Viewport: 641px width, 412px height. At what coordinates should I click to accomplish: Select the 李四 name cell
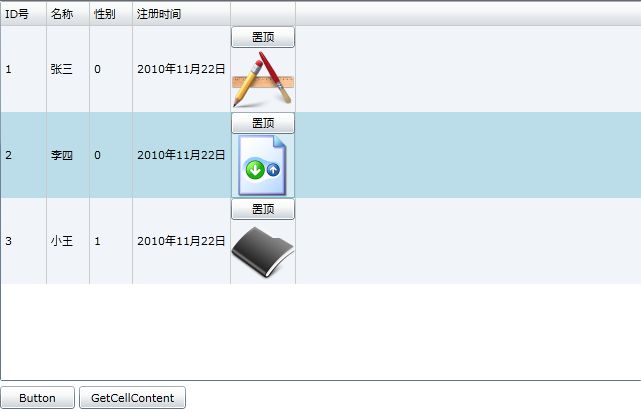68,155
